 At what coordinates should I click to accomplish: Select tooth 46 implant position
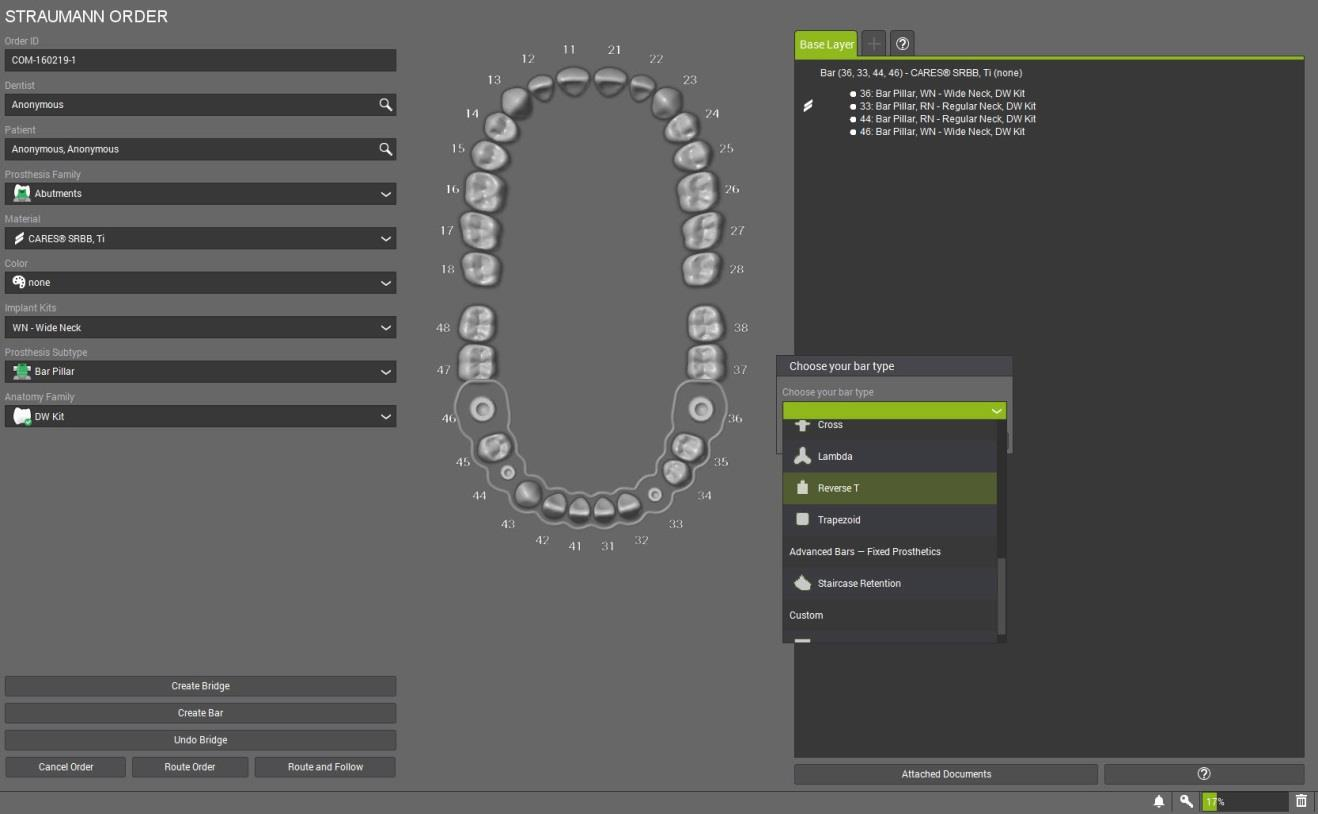483,408
